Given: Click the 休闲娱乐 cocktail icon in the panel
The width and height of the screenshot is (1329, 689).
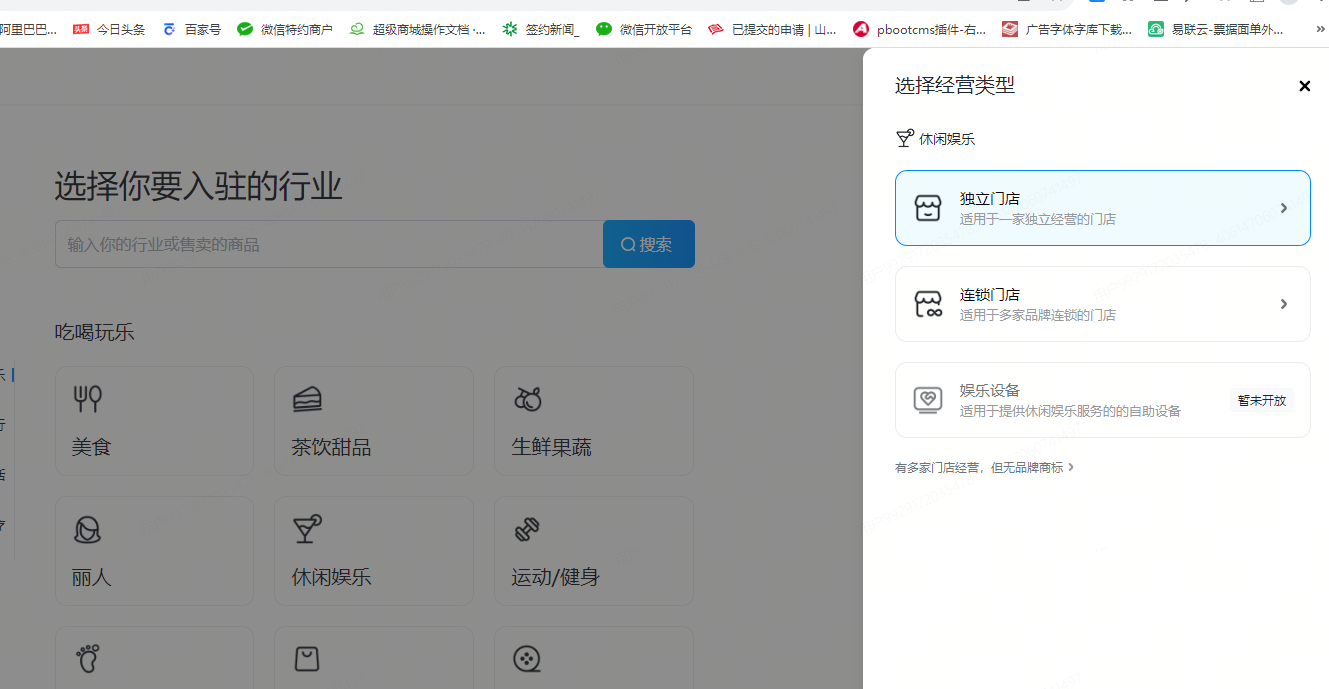Looking at the screenshot, I should [904, 139].
